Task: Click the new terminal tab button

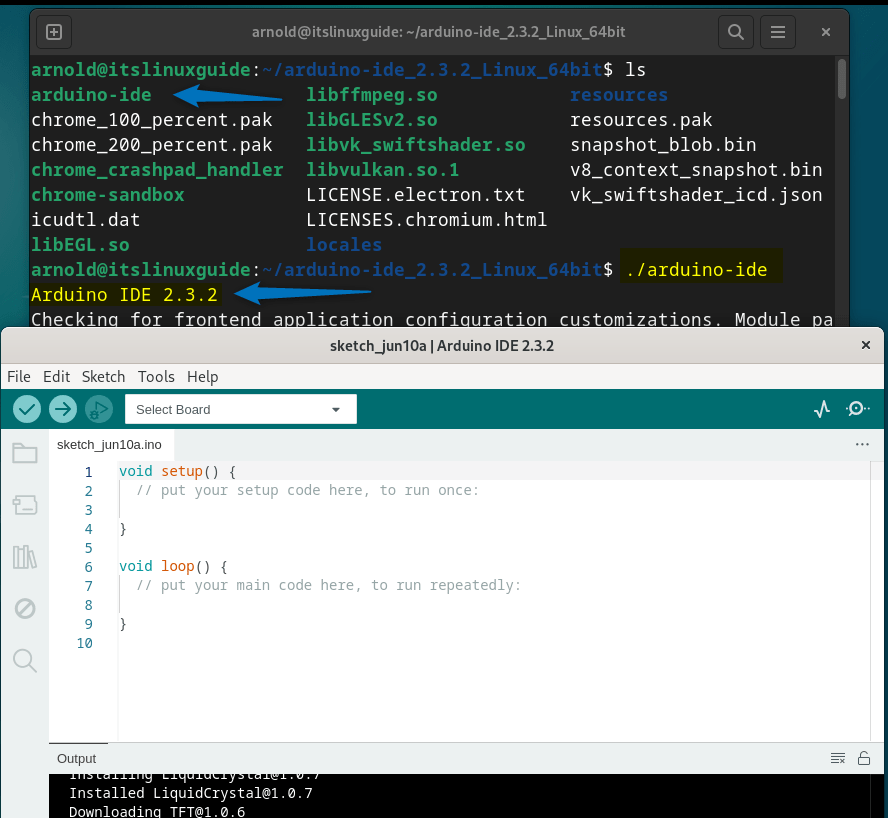Action: 53,31
